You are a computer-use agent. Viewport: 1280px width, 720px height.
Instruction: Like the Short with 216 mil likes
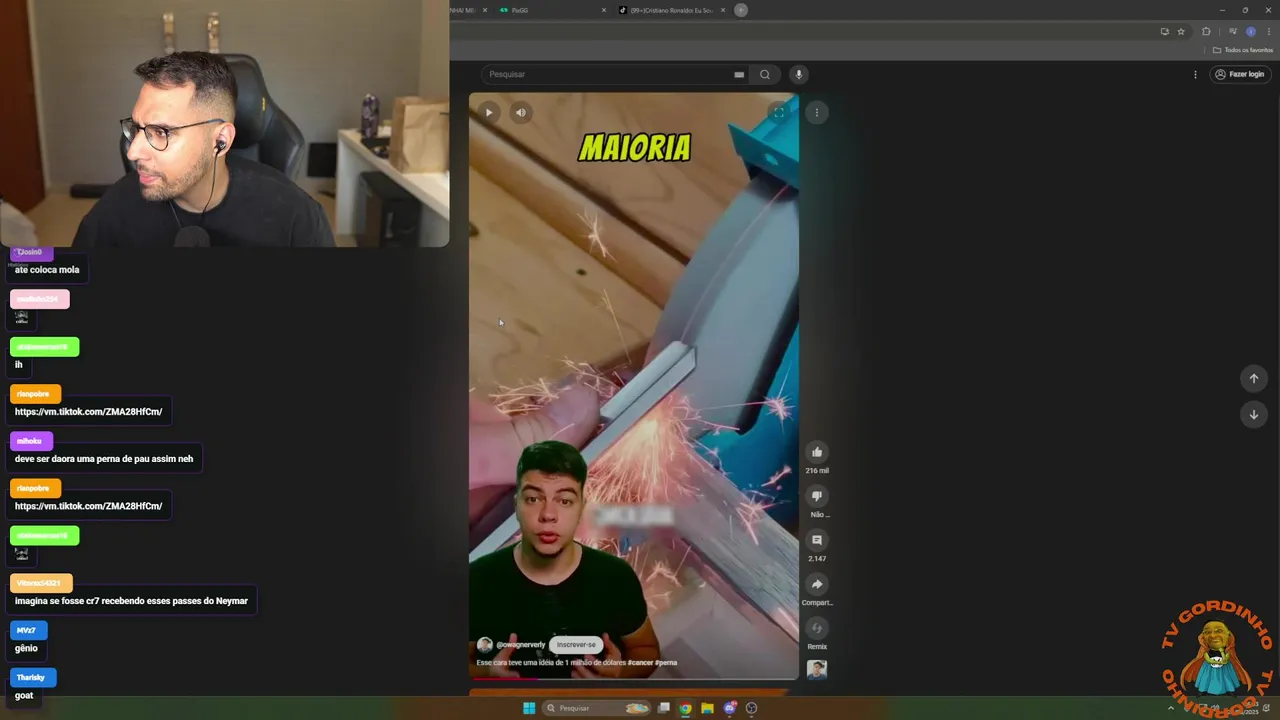click(x=817, y=452)
